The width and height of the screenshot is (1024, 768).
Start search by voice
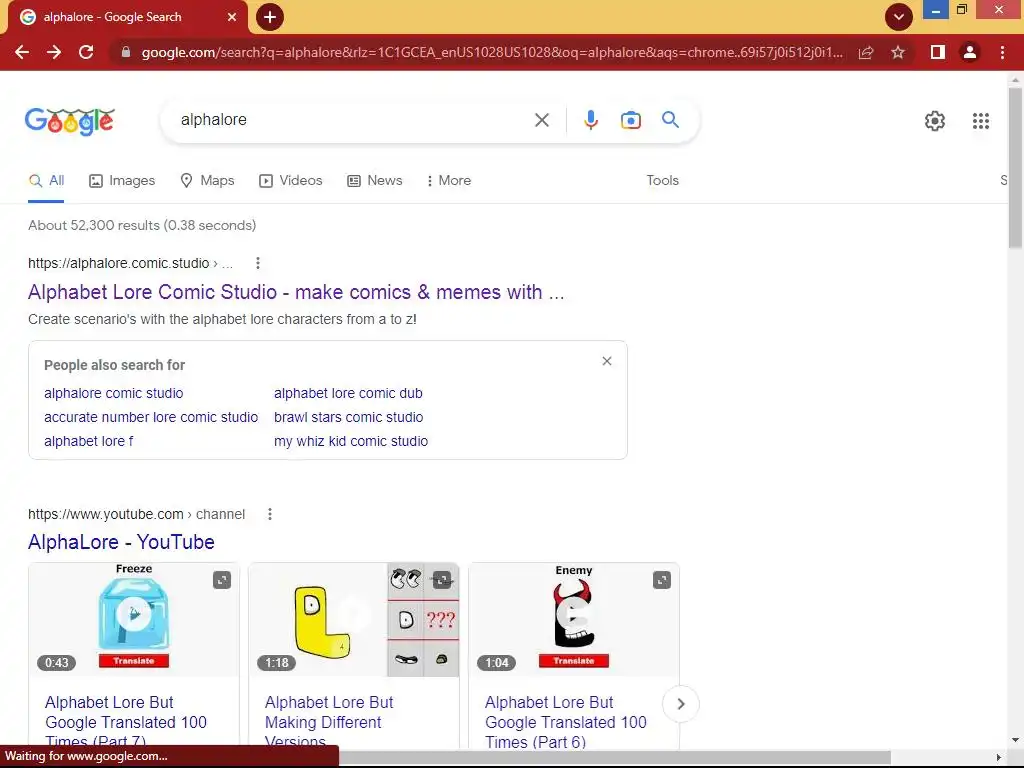[x=590, y=120]
